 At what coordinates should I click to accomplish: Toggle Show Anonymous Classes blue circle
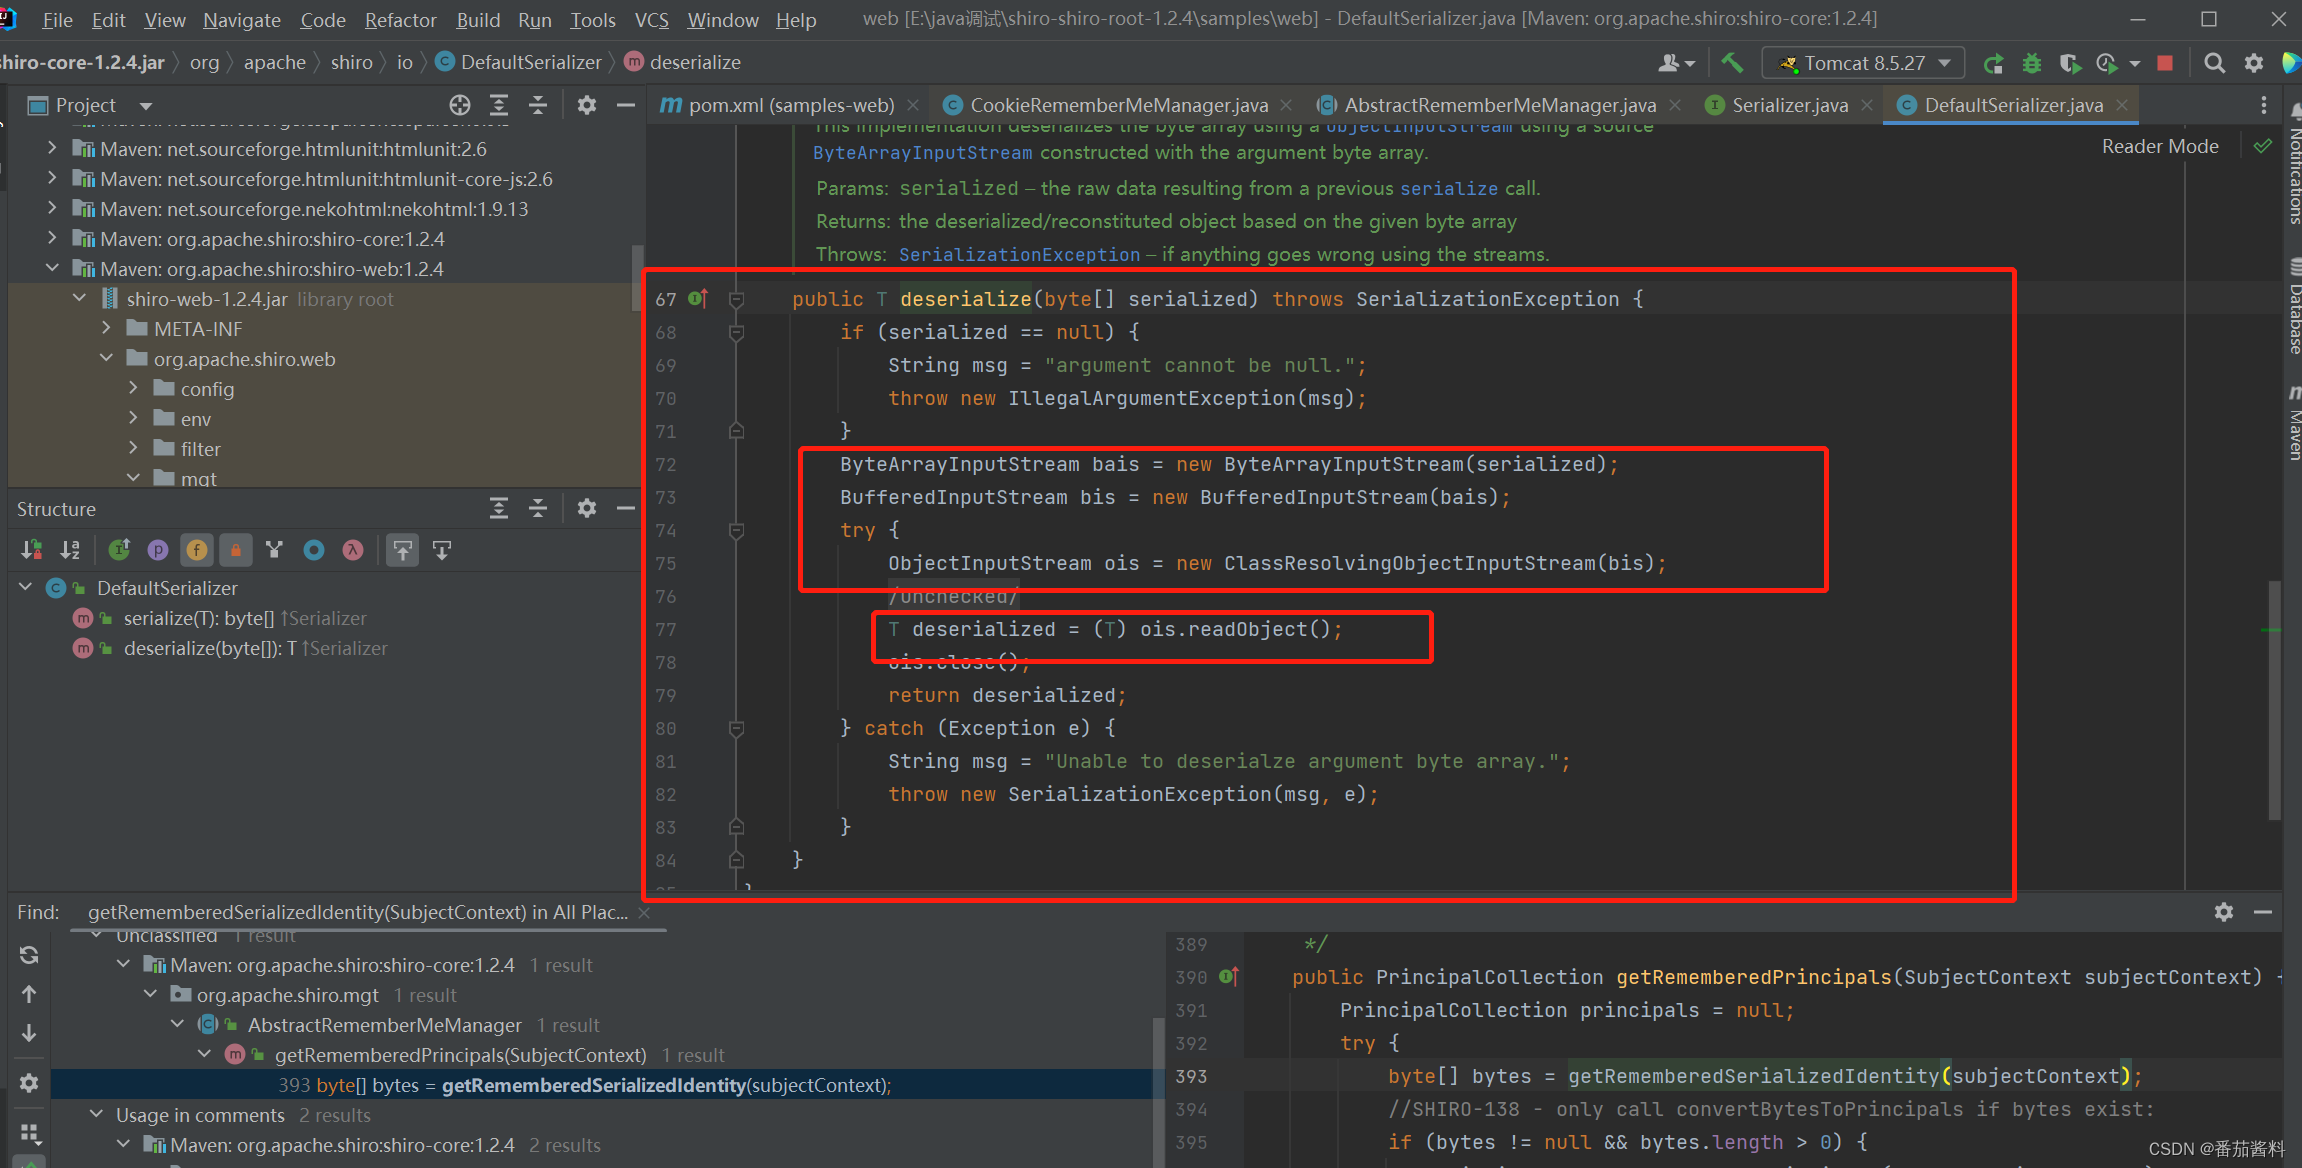point(314,550)
